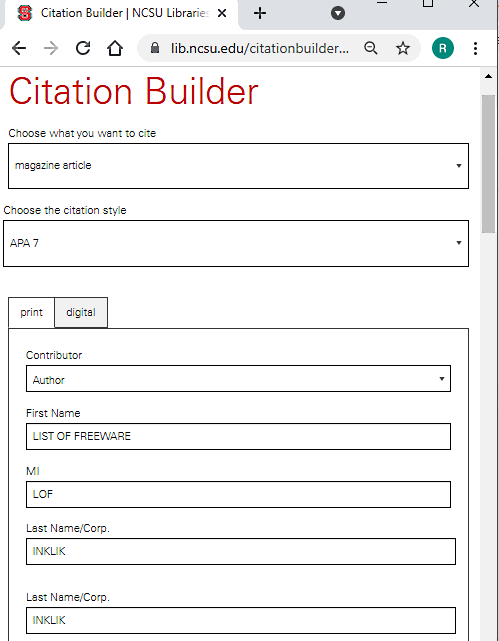Click the vertical scrollbar thumb
Screen dimensions: 499x641
[x=488, y=164]
